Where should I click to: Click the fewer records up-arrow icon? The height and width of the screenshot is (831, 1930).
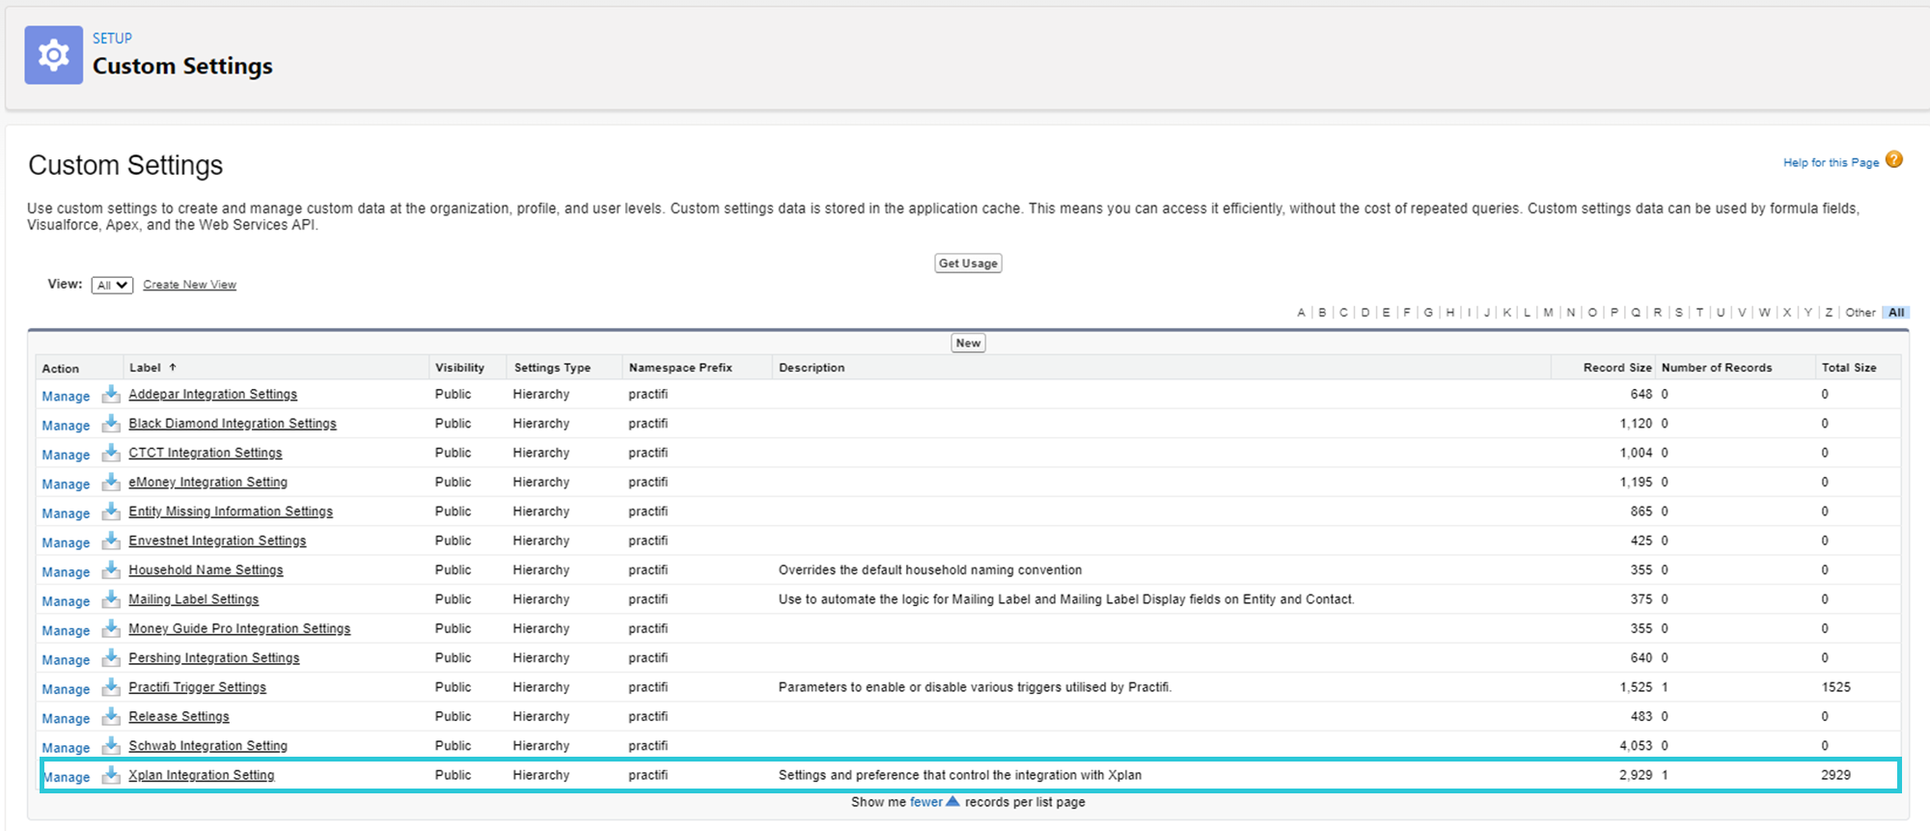953,801
